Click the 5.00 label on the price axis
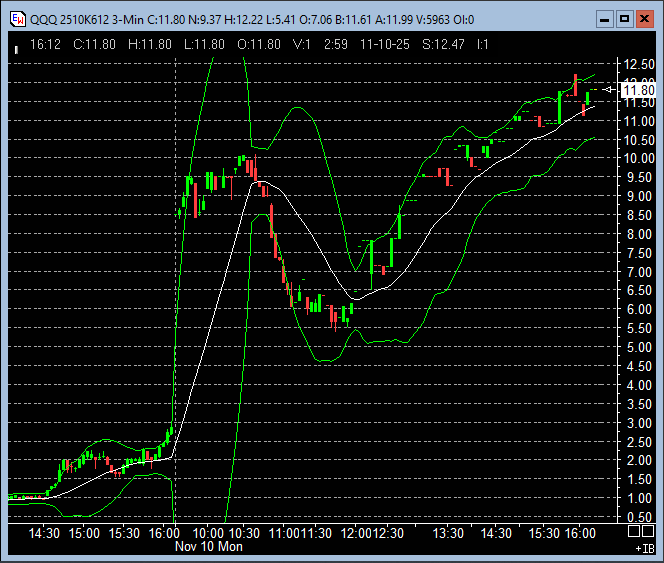 coord(638,347)
